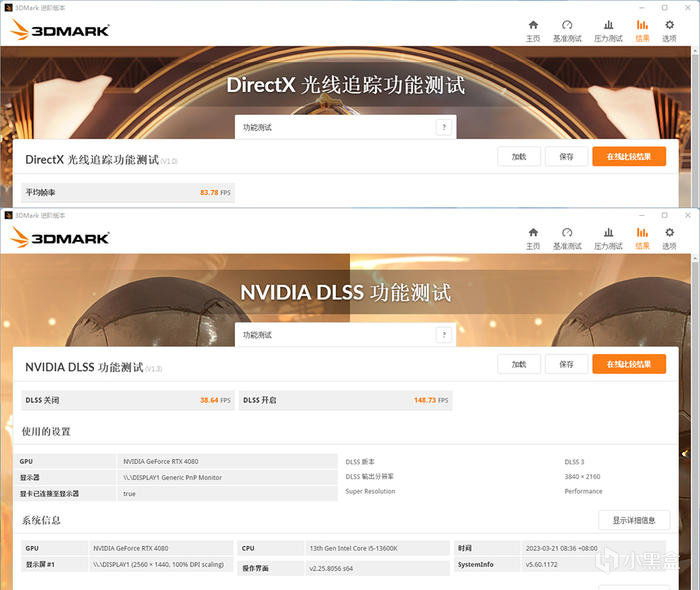The height and width of the screenshot is (590, 700).
Task: Click 3DMark logo in top window
Action: [59, 30]
